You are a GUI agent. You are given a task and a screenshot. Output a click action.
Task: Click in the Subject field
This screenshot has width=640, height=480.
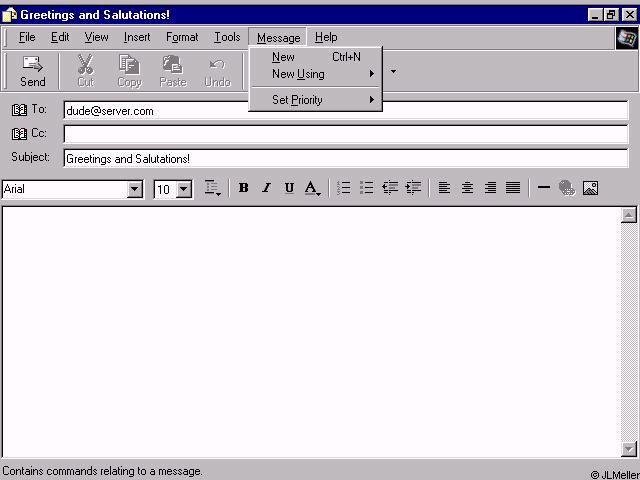[346, 158]
